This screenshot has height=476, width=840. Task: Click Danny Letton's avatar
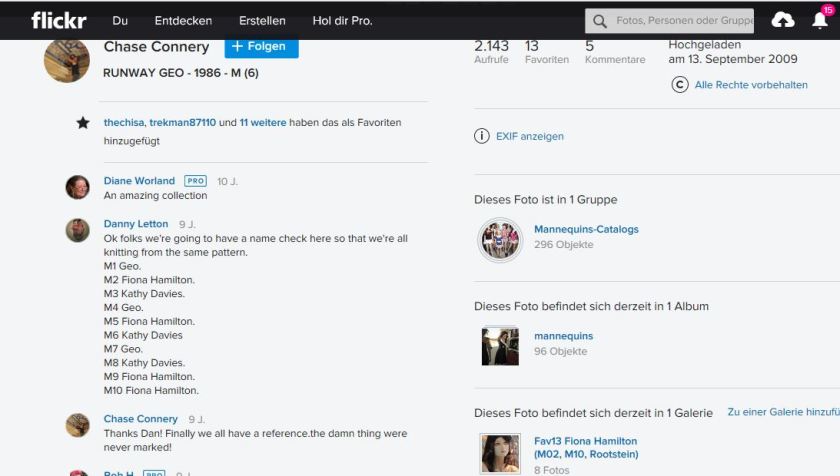[78, 230]
